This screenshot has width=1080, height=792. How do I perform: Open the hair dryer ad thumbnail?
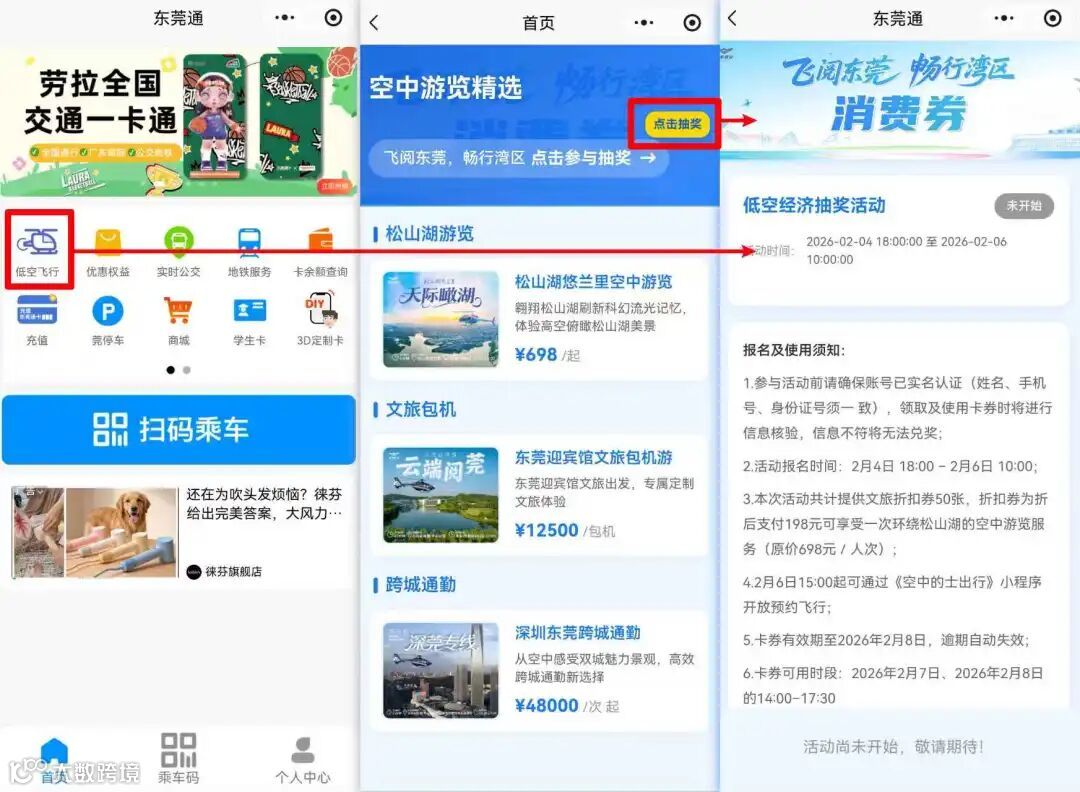click(x=94, y=532)
